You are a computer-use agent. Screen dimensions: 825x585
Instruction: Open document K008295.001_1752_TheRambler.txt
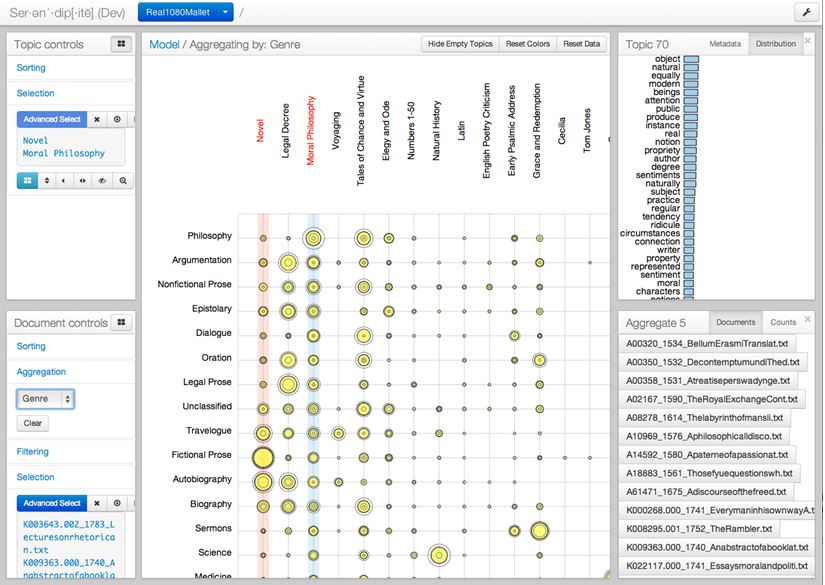pos(699,529)
